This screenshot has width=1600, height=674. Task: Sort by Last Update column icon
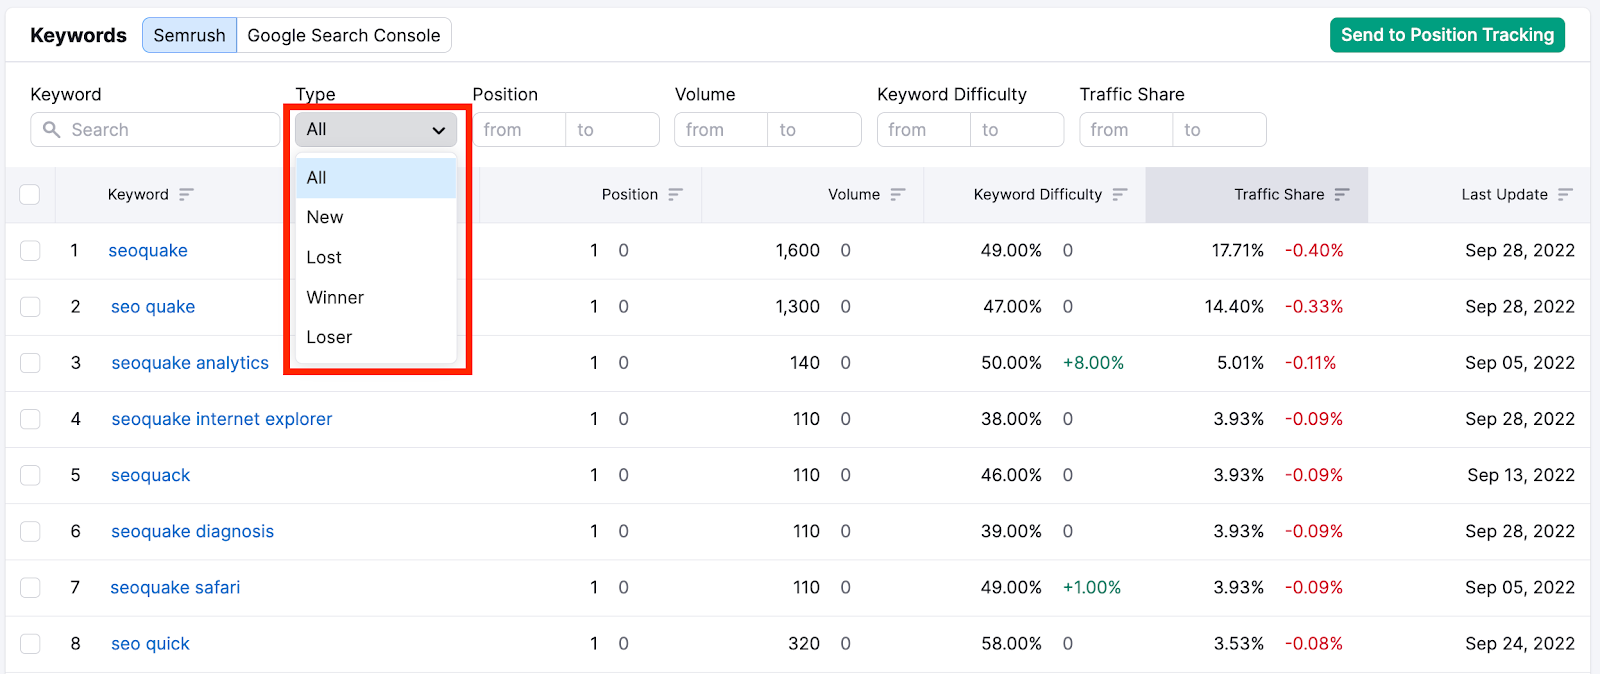[1565, 194]
